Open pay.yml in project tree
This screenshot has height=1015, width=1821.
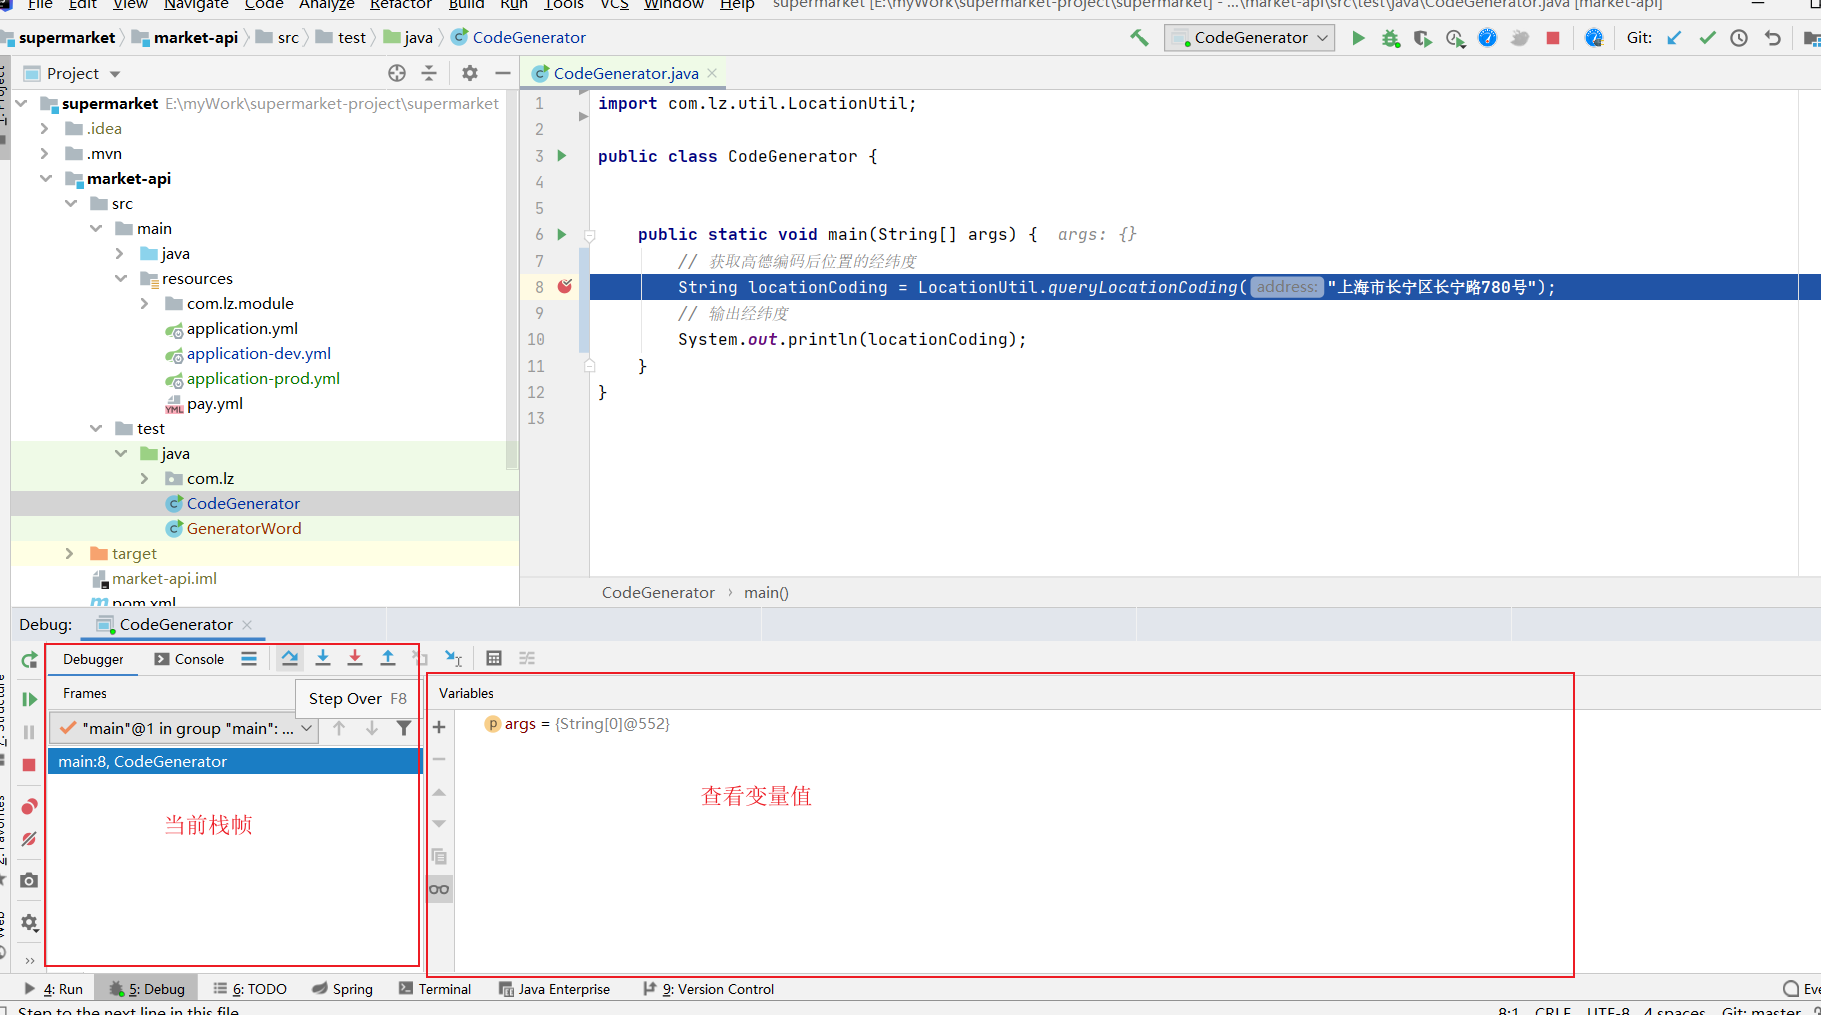(215, 403)
